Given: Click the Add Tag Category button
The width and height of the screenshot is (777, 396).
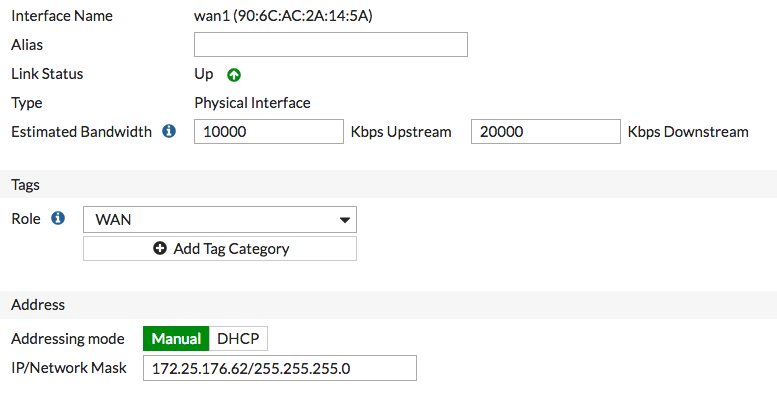Looking at the screenshot, I should click(x=220, y=248).
